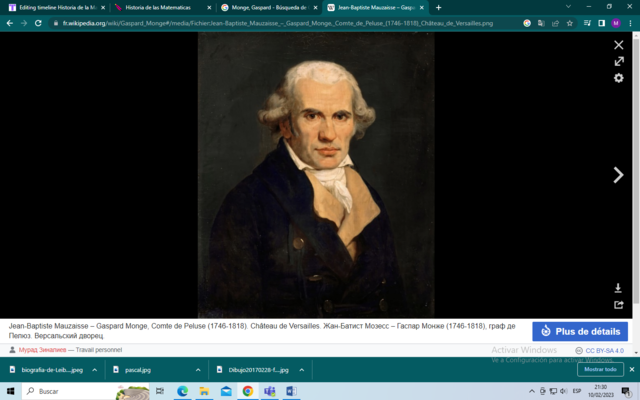Image resolution: width=640 pixels, height=400 pixels.
Task: Toggle fullscreen view of the portrait
Action: (619, 61)
